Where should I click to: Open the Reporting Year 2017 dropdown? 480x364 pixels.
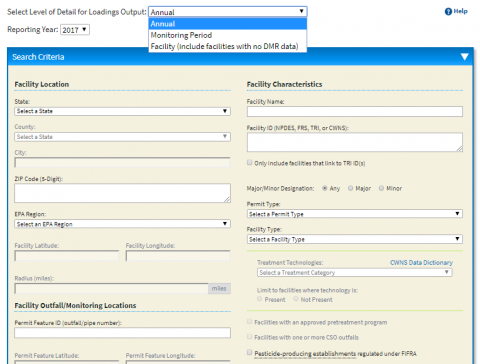tap(75, 30)
